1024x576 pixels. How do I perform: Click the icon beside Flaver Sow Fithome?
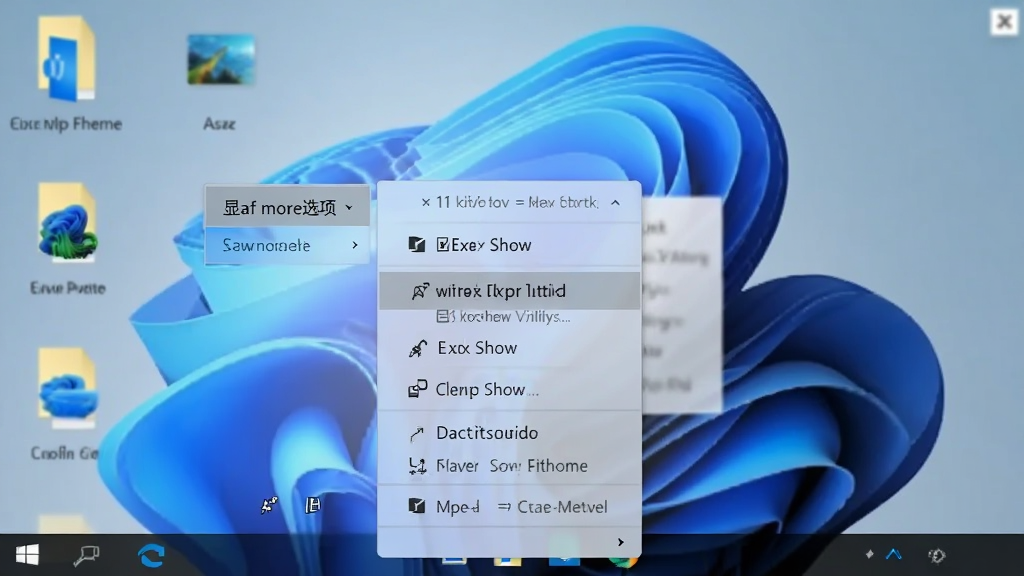tap(417, 466)
